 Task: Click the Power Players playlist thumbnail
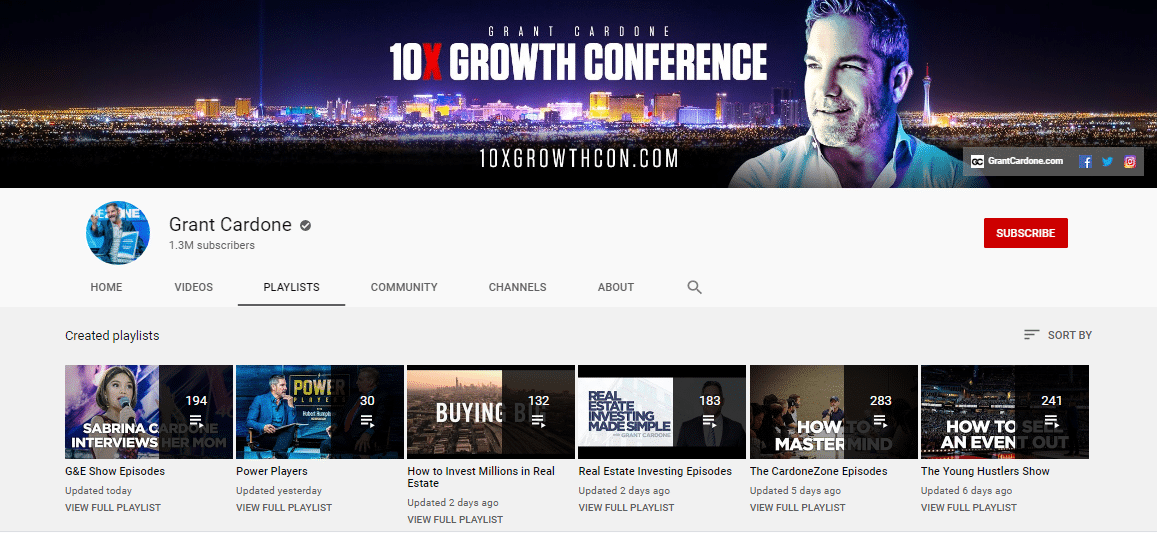(x=320, y=412)
